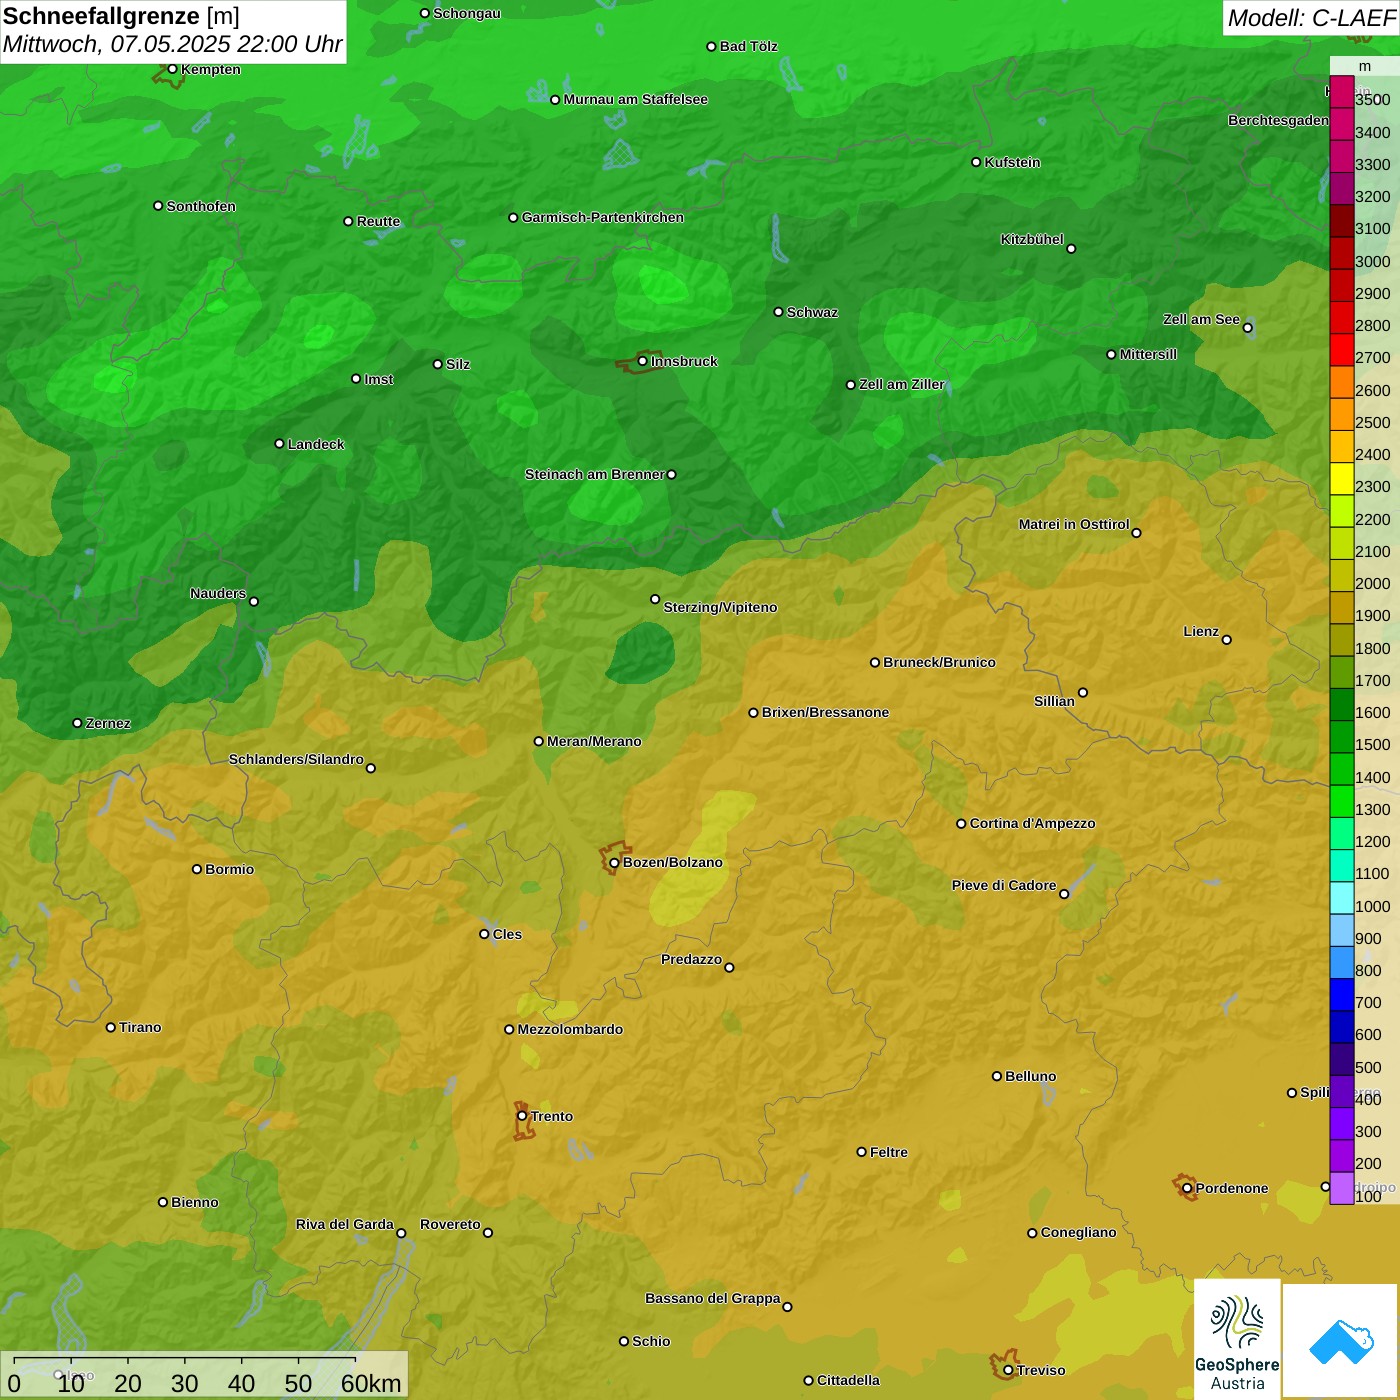The width and height of the screenshot is (1400, 1400).
Task: Select the 700 m blue legend swatch
Action: [x=1342, y=995]
